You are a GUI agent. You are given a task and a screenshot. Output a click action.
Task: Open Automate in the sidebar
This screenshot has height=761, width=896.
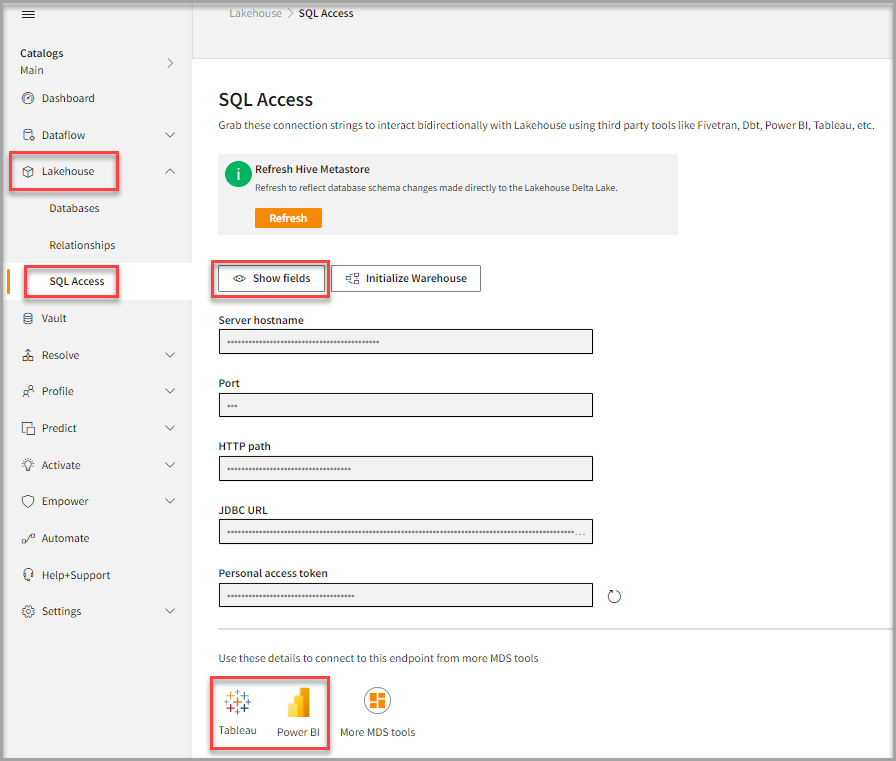(65, 538)
